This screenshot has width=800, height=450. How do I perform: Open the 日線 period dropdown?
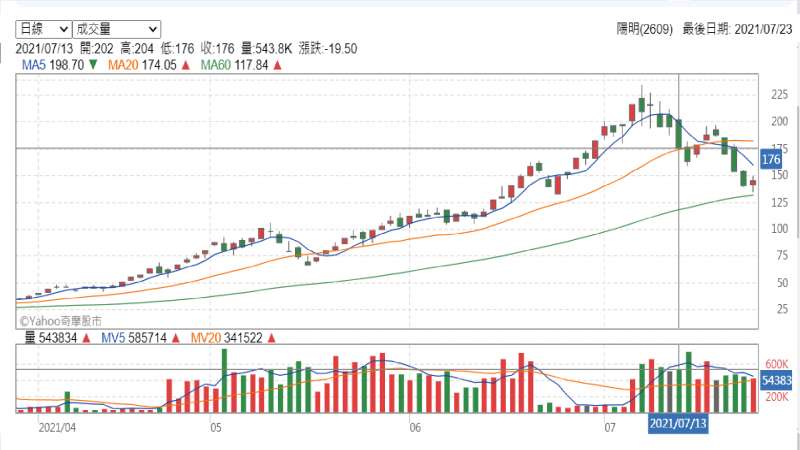click(x=44, y=29)
